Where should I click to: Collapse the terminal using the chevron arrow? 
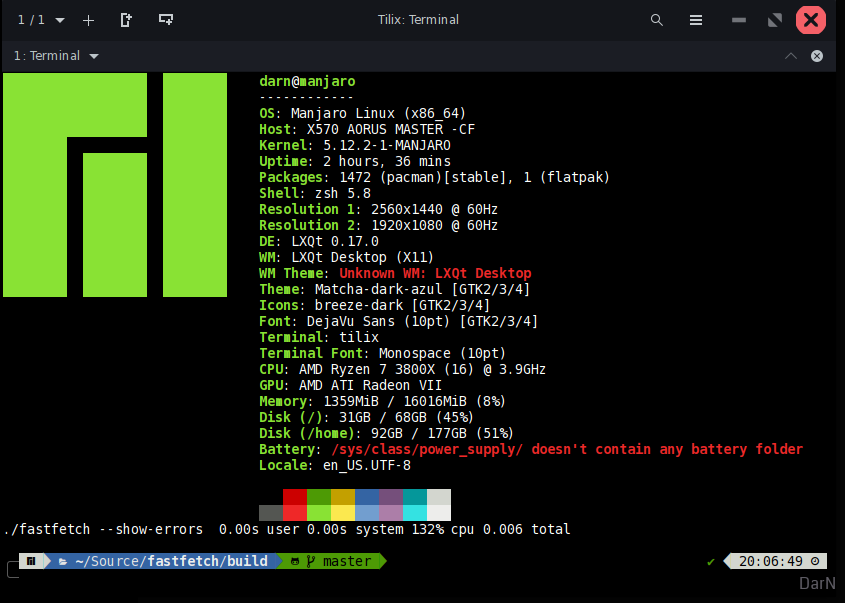(790, 55)
